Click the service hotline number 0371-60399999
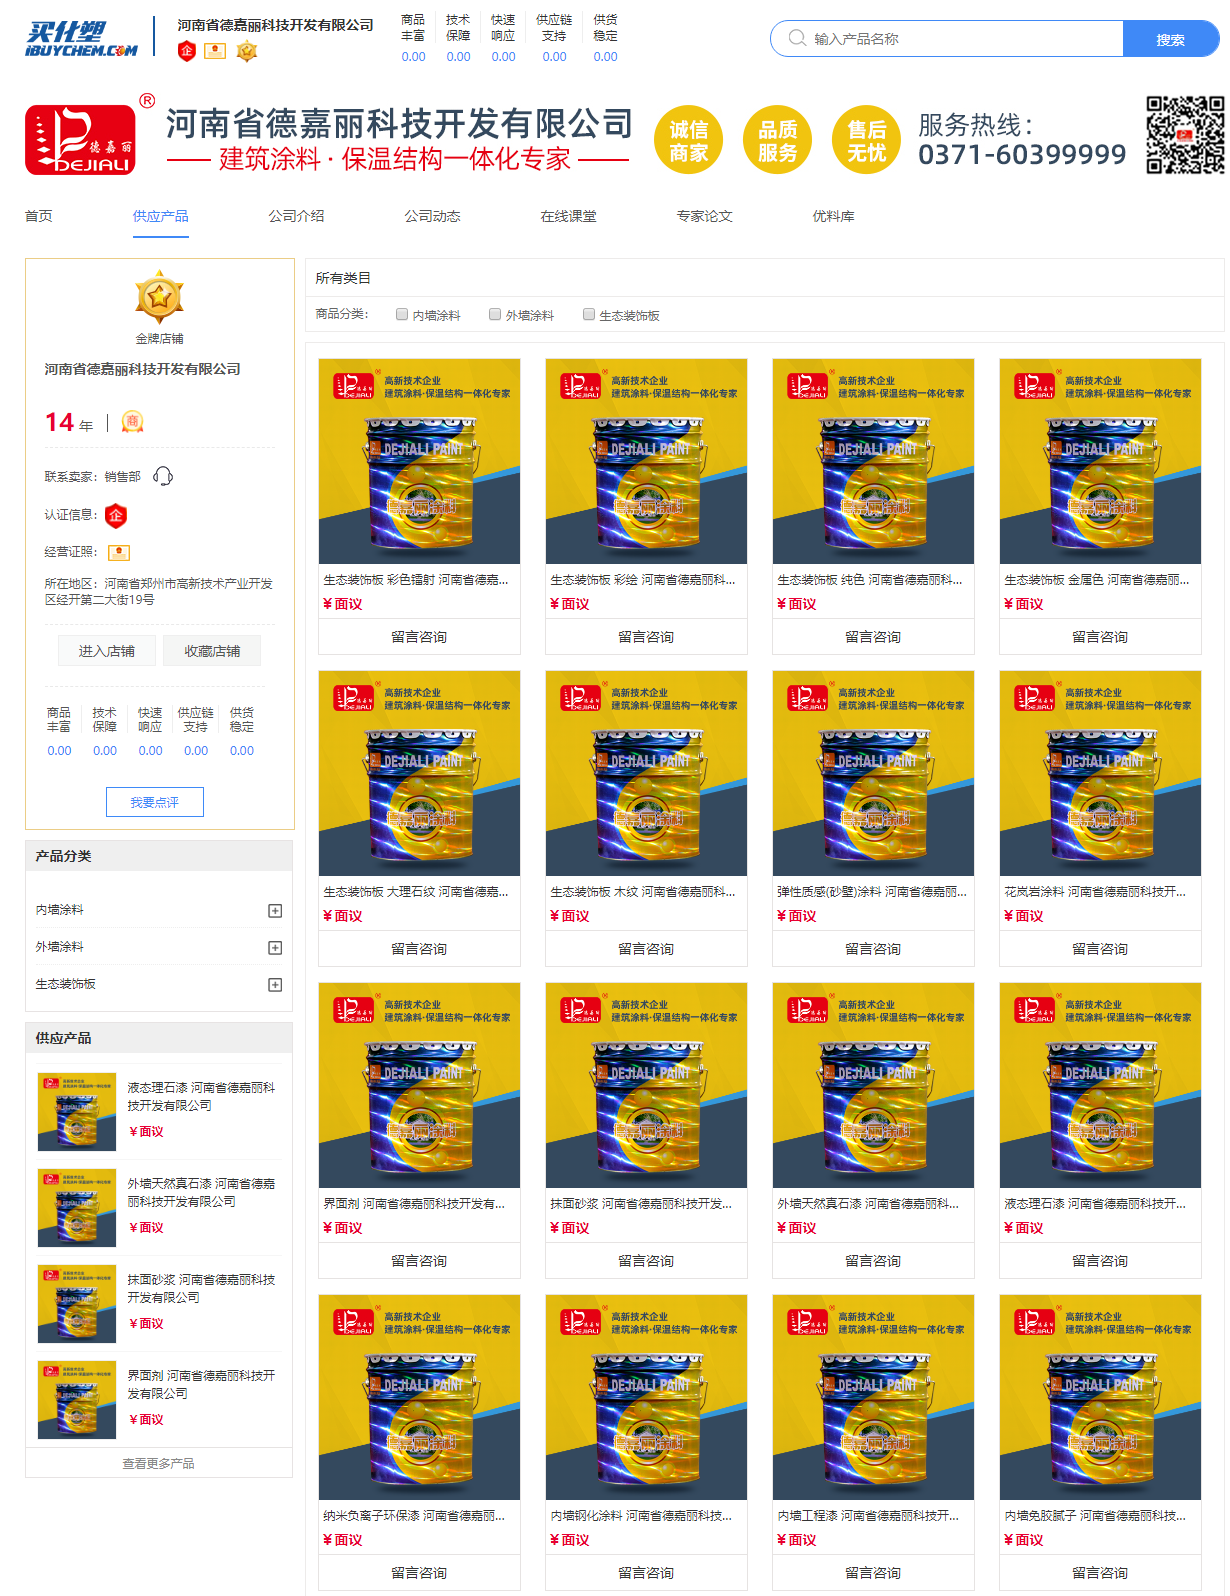1230x1596 pixels. tap(1022, 155)
